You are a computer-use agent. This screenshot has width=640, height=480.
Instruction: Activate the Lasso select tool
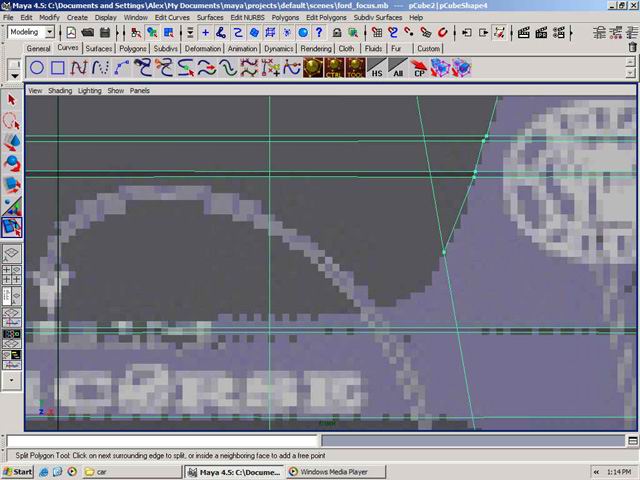[12, 121]
